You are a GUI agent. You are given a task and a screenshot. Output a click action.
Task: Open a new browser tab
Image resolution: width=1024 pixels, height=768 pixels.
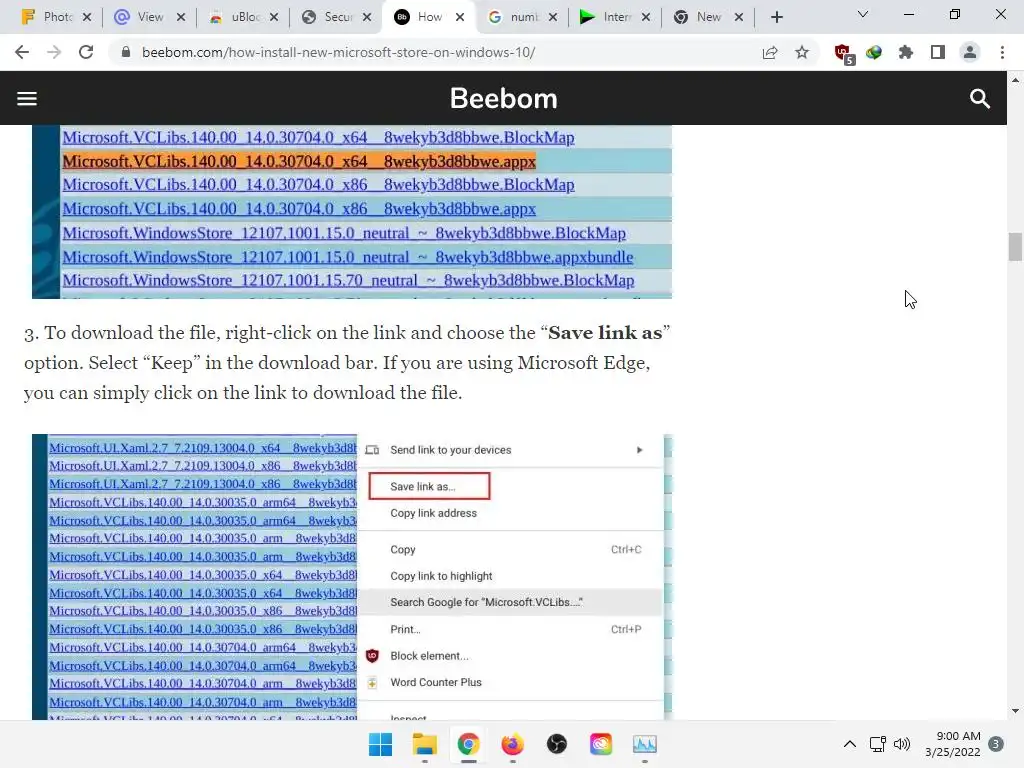point(776,18)
